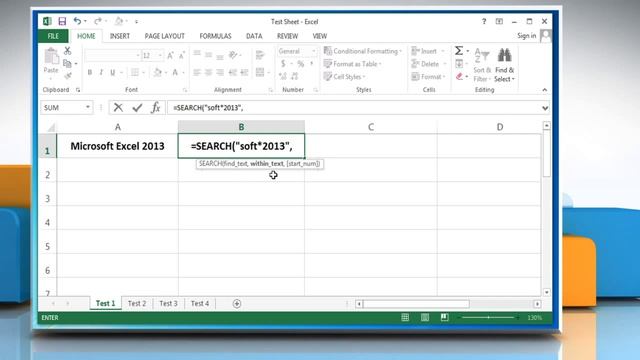The height and width of the screenshot is (360, 640).
Task: Cancel formula entry with X button
Action: 118,107
